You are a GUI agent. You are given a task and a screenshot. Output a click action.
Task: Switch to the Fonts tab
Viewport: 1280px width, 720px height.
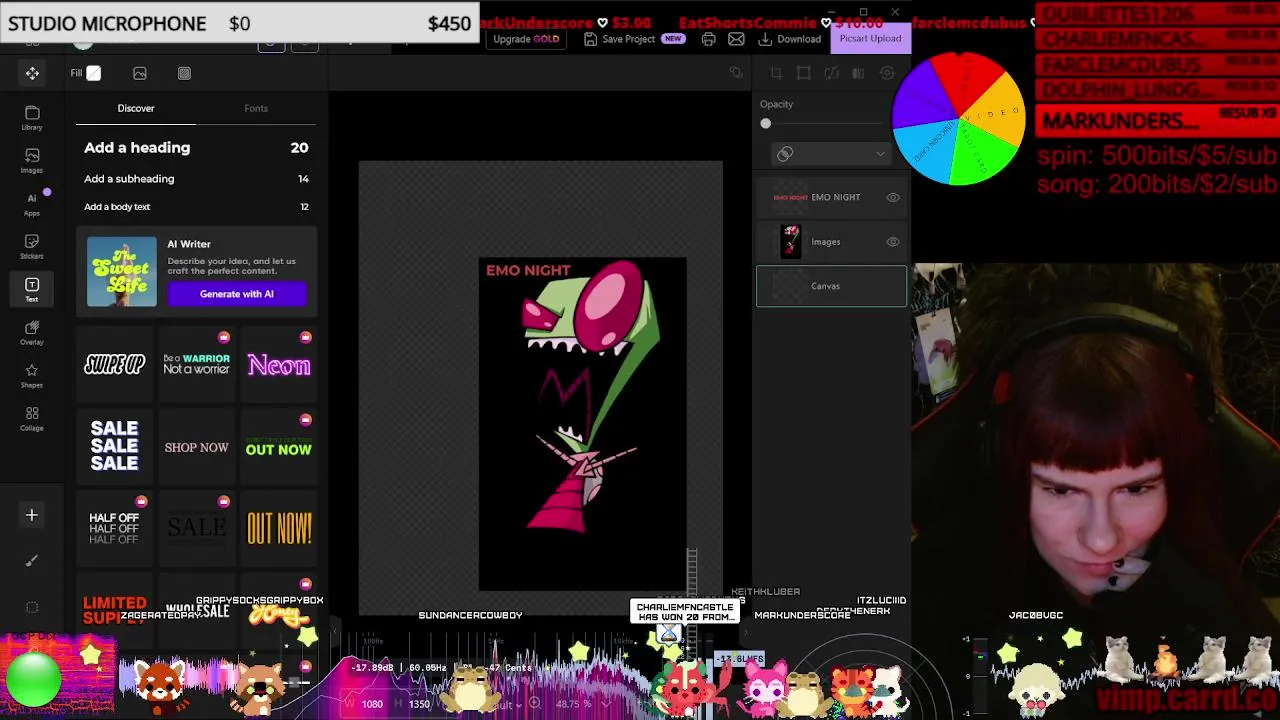(x=256, y=108)
